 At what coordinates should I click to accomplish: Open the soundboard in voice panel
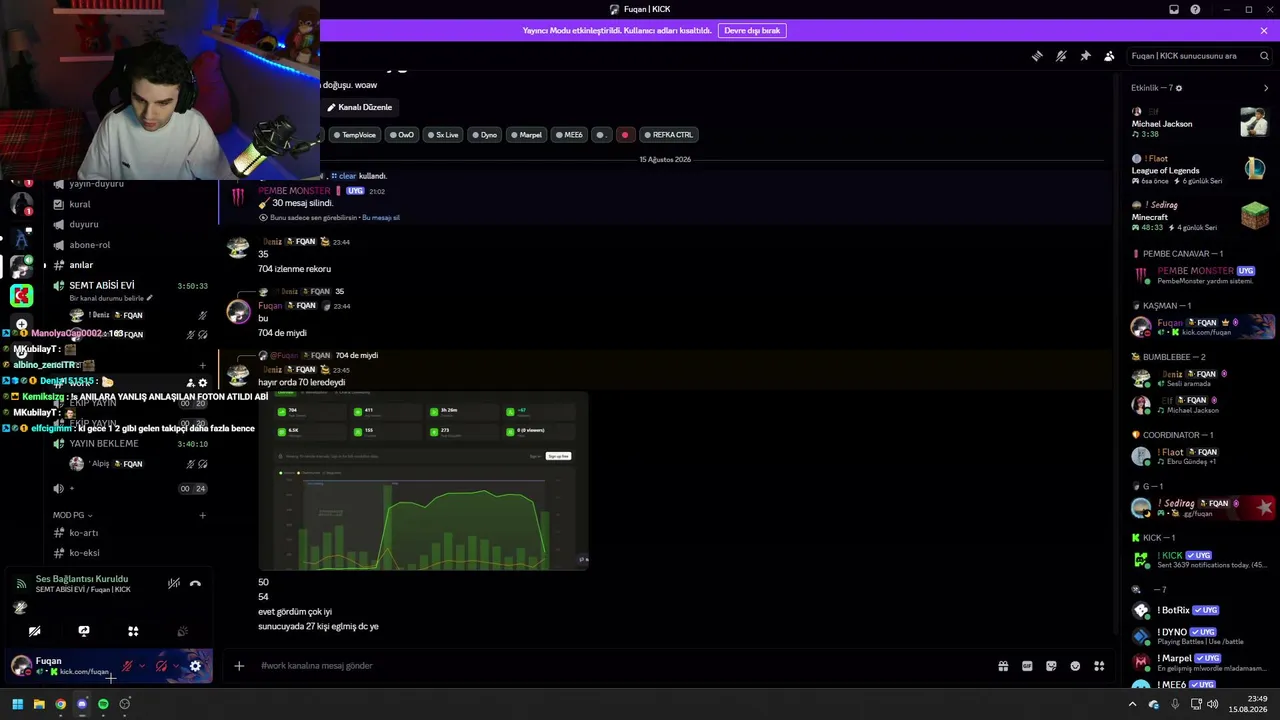point(182,631)
